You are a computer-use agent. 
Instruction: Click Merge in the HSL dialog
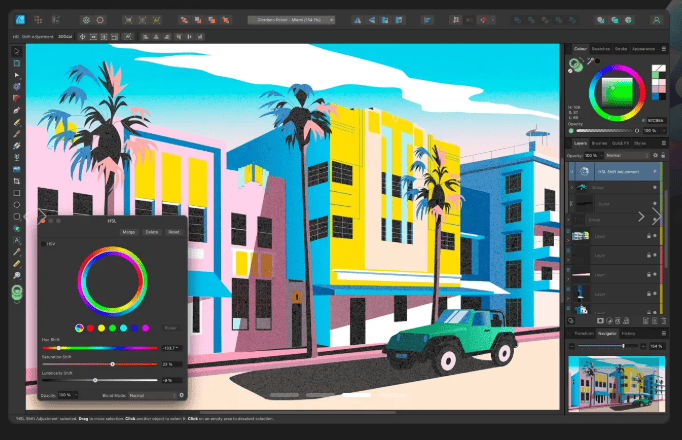129,232
